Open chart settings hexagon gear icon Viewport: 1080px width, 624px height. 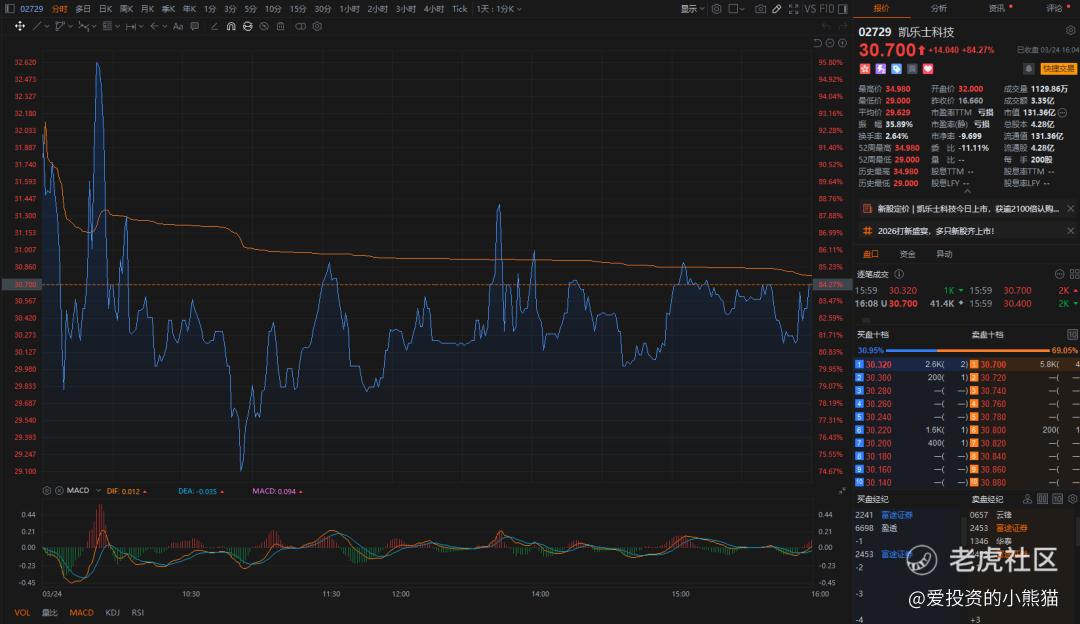[x=716, y=9]
